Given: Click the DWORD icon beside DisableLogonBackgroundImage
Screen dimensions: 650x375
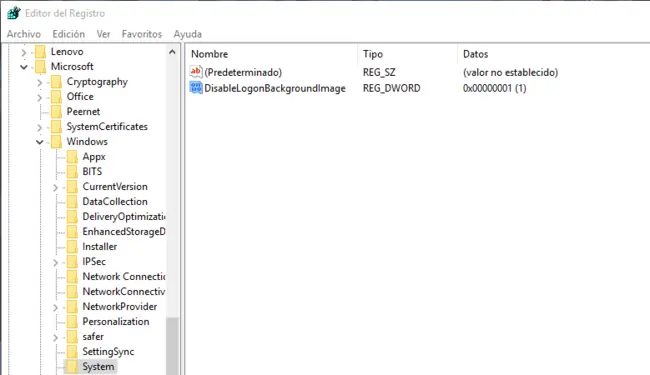Looking at the screenshot, I should coord(196,88).
